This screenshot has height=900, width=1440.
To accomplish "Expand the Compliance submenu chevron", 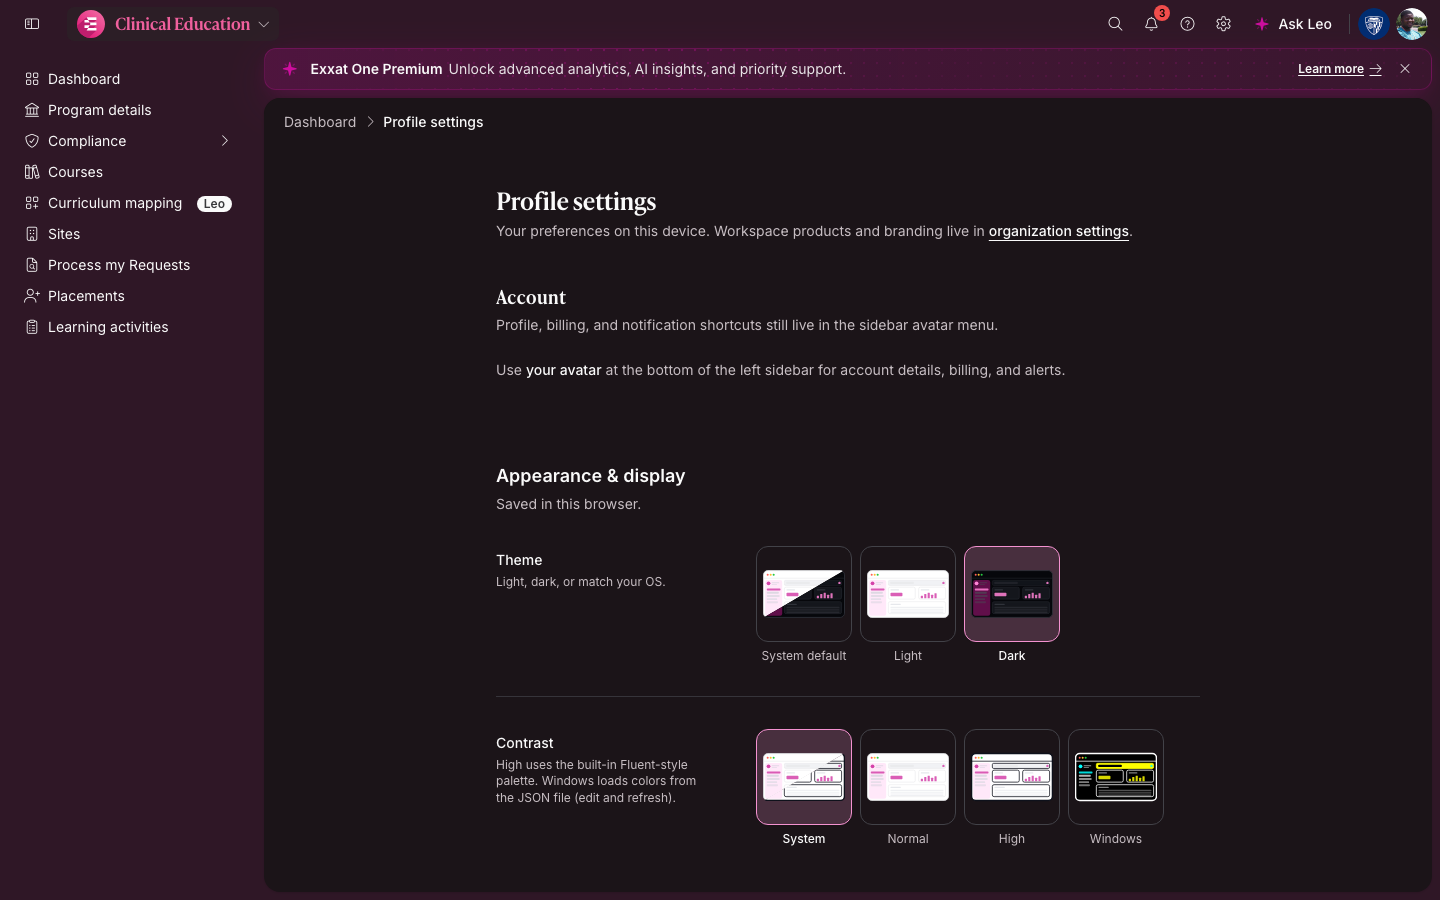I will (225, 141).
